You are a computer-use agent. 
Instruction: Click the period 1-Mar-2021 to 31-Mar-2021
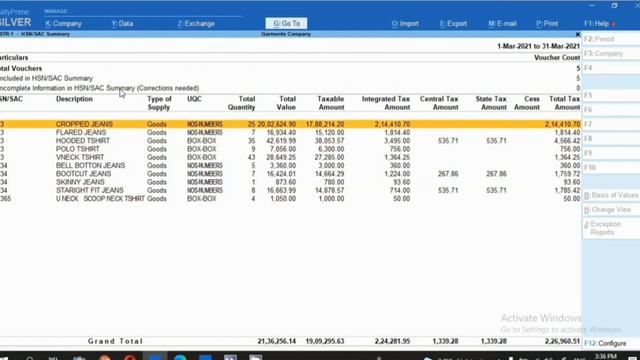tap(538, 47)
